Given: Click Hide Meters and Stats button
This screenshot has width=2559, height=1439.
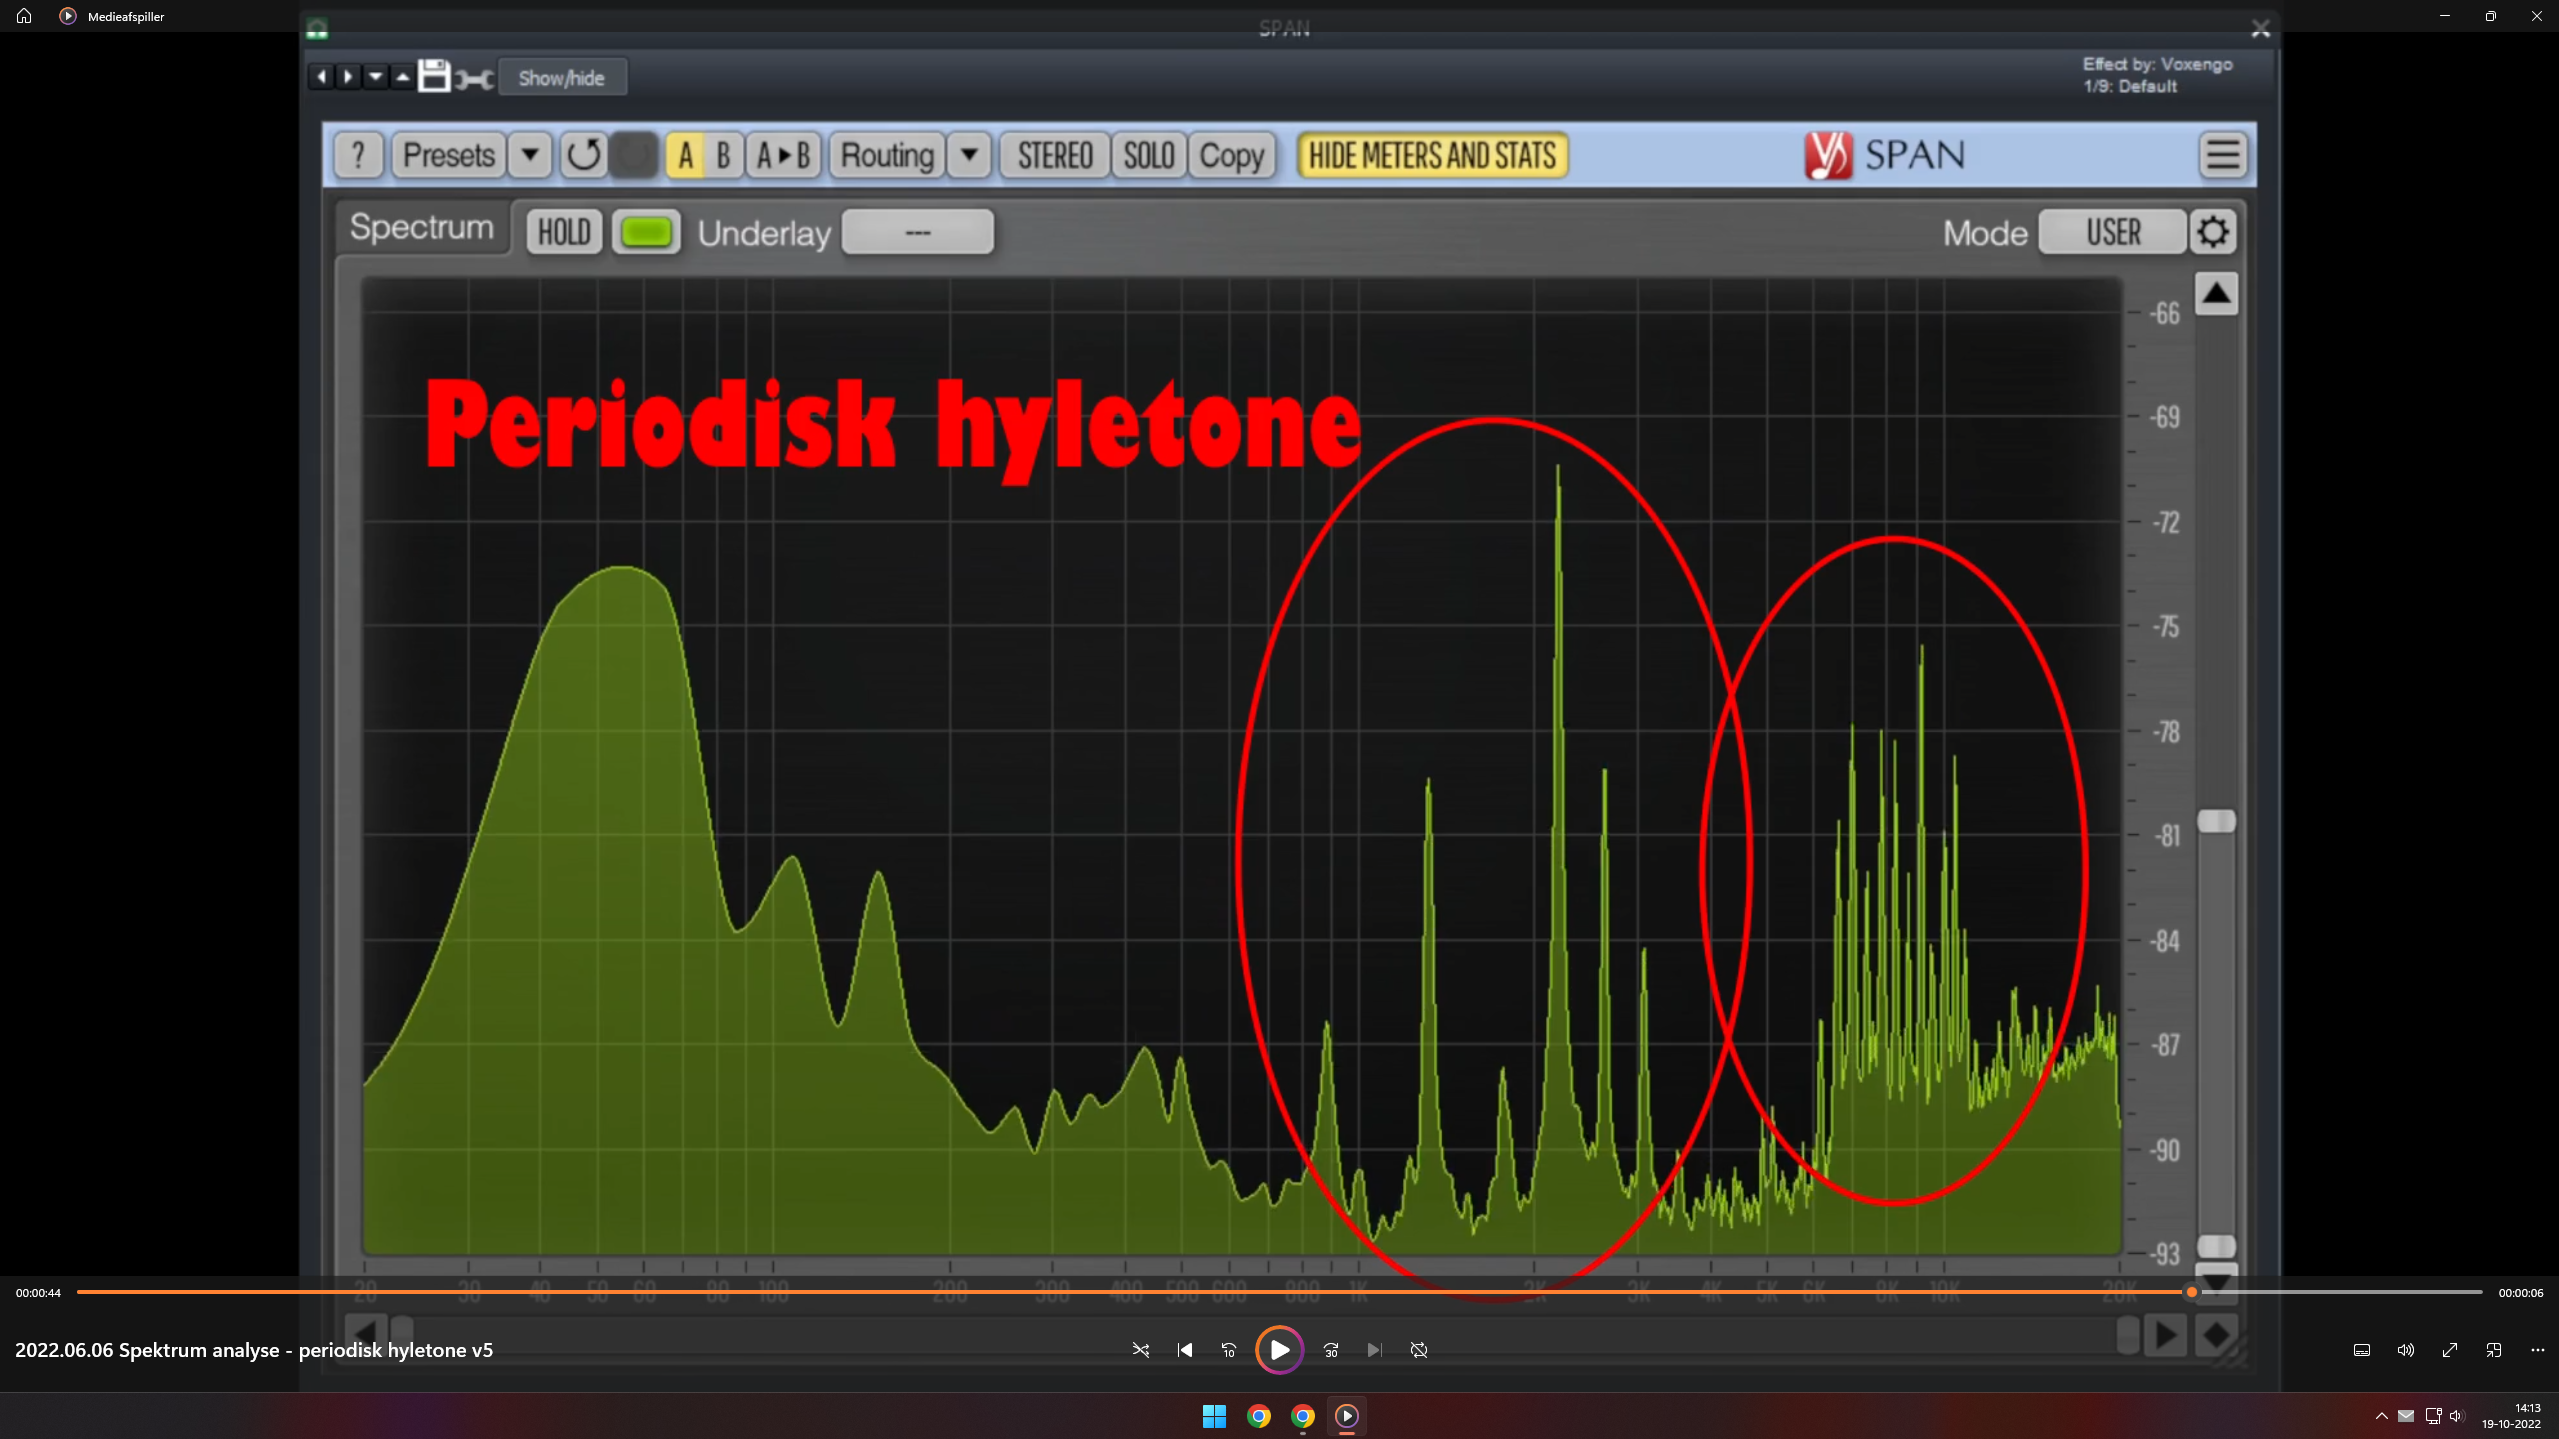Looking at the screenshot, I should (x=1432, y=156).
